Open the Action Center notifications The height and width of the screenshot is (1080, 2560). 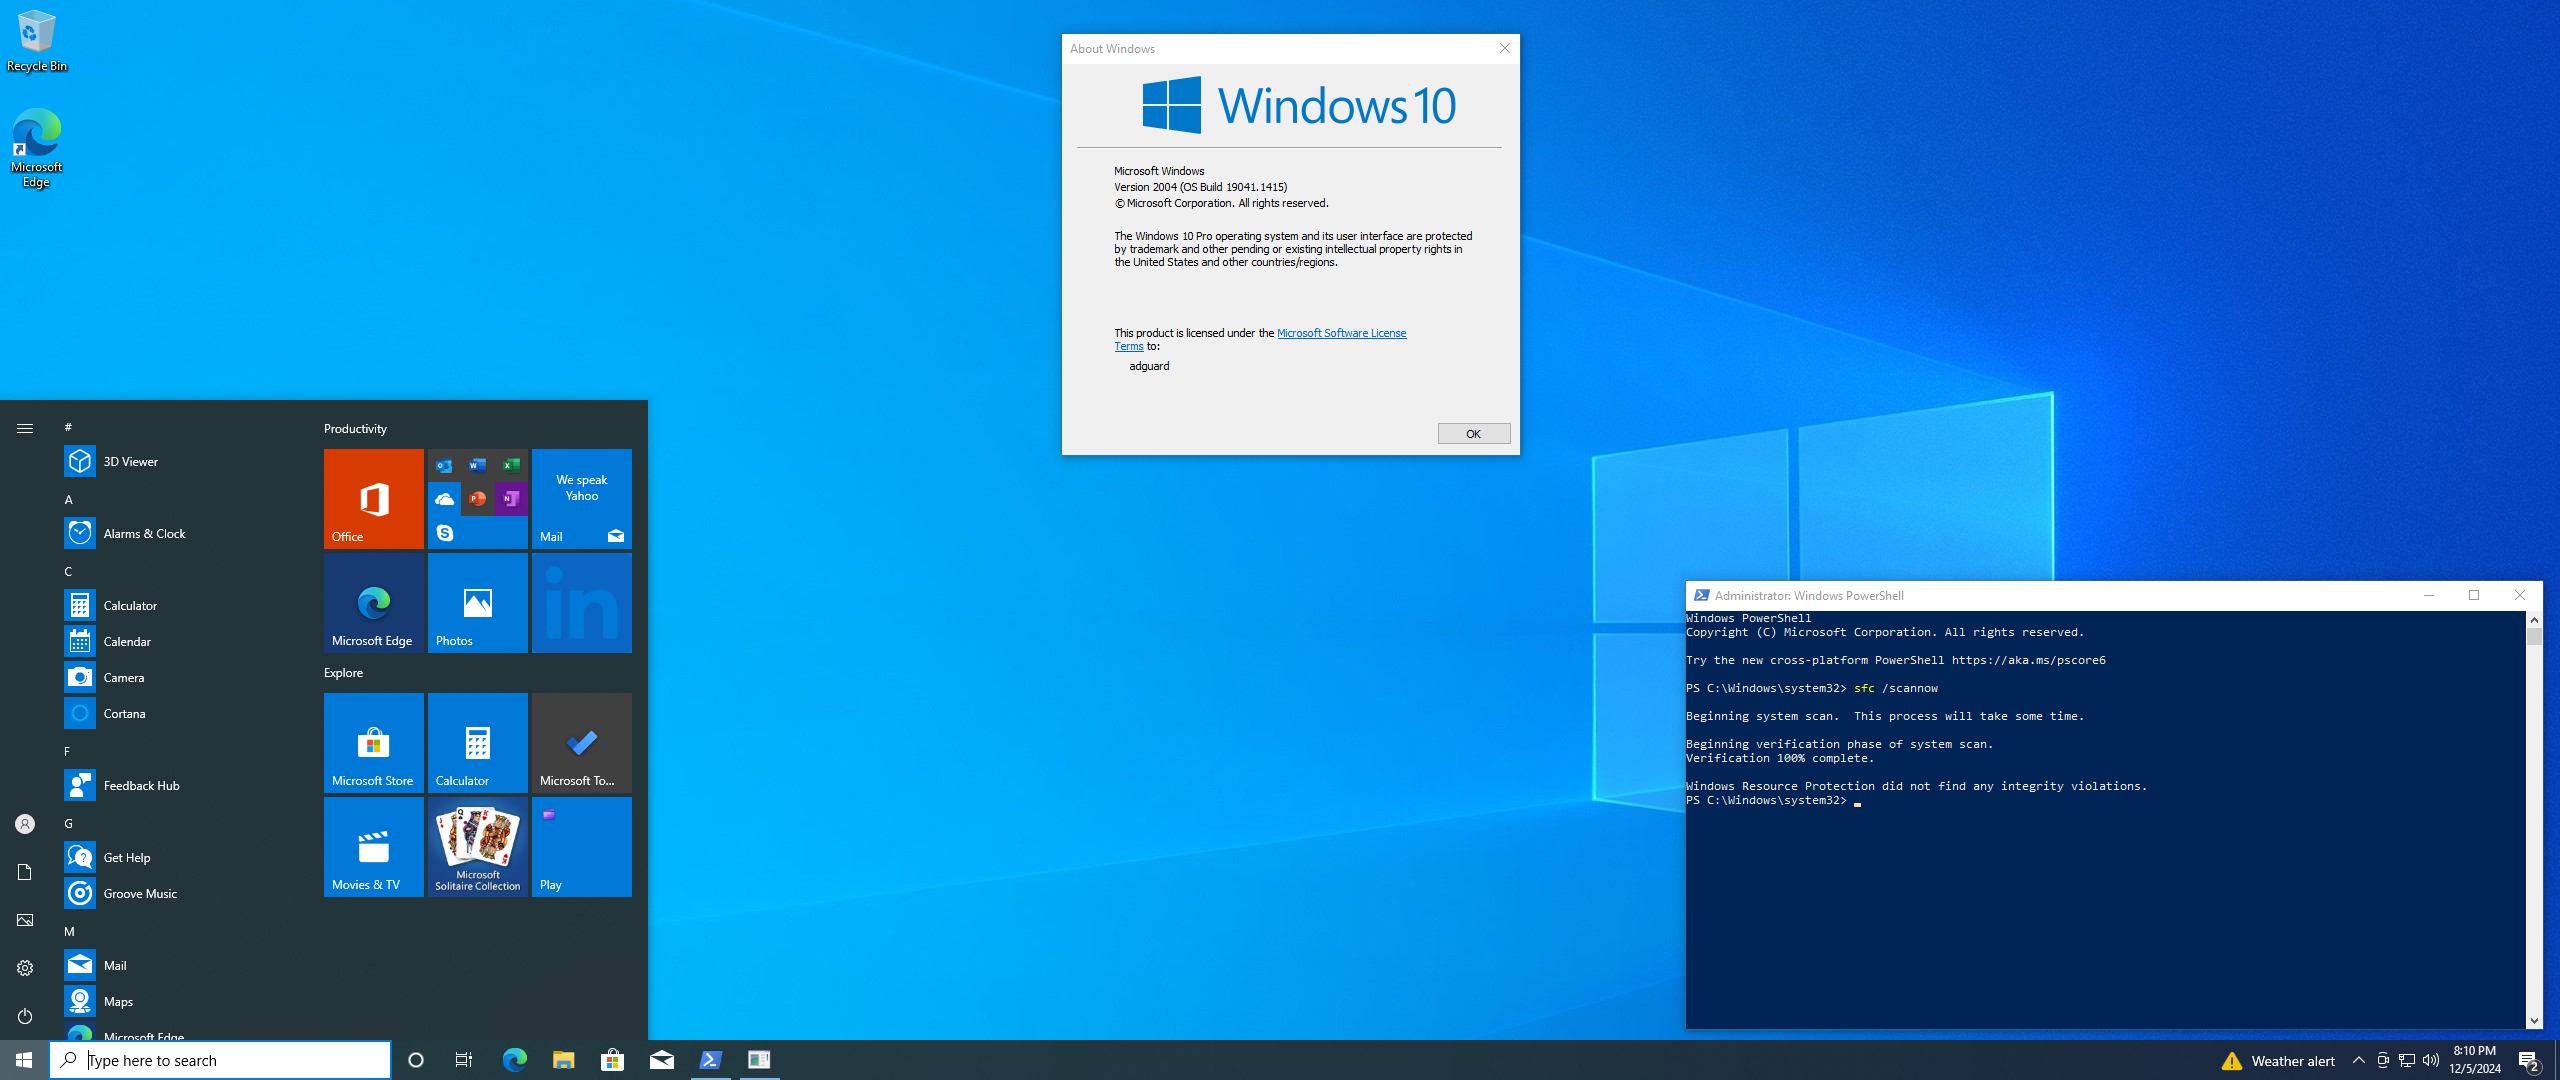[x=2530, y=1060]
